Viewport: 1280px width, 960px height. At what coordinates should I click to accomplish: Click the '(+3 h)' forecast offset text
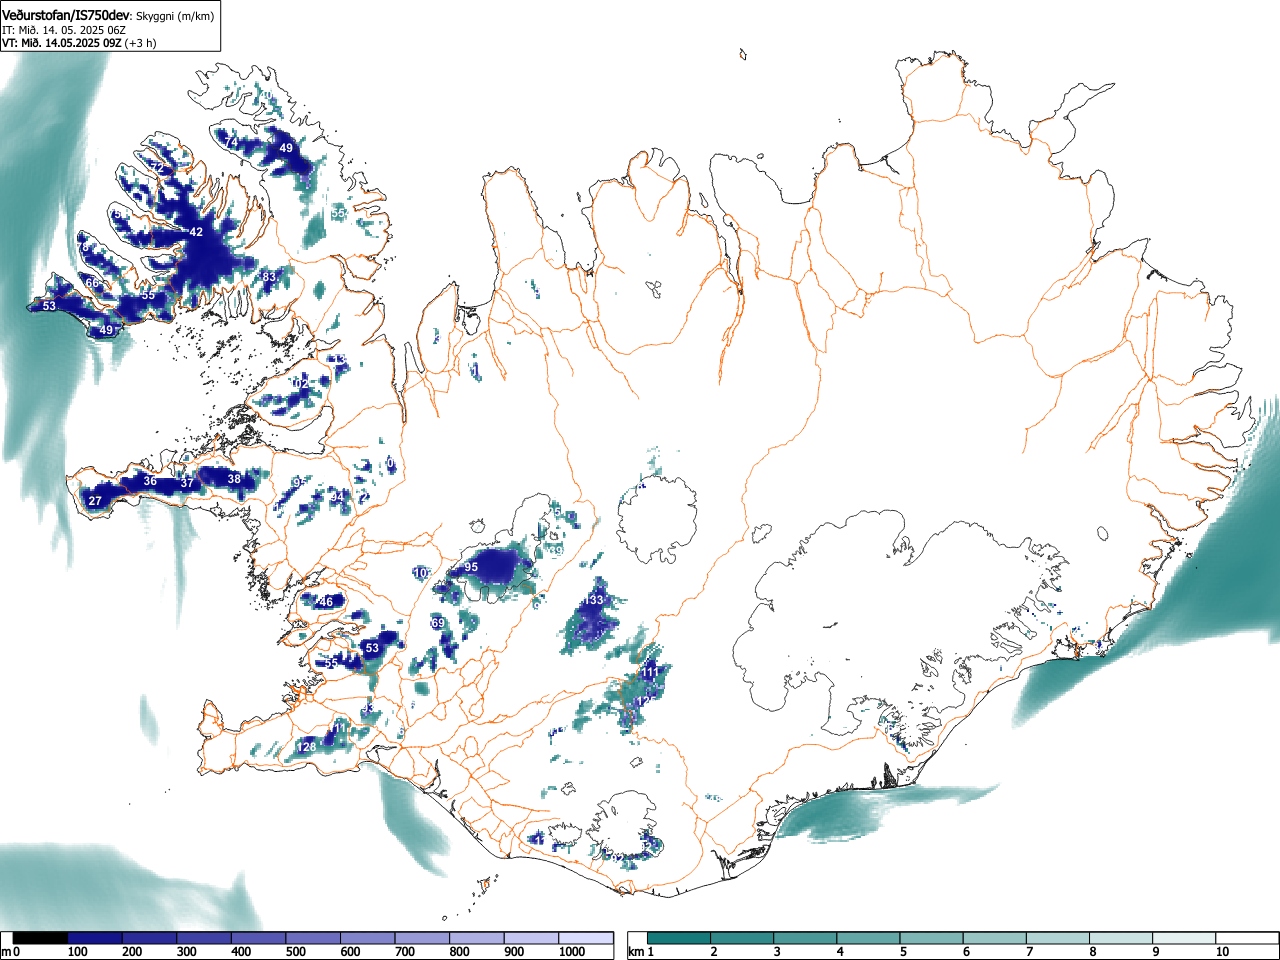point(141,43)
